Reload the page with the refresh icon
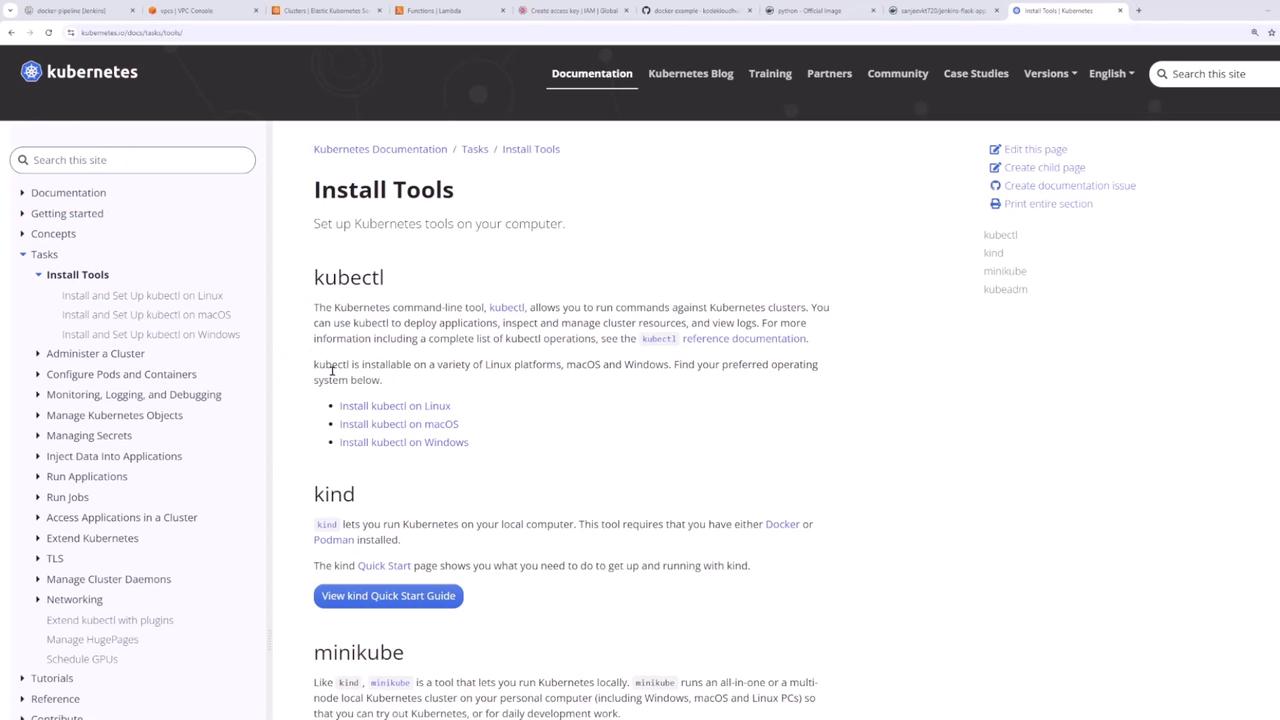Viewport: 1280px width, 720px height. [x=48, y=32]
